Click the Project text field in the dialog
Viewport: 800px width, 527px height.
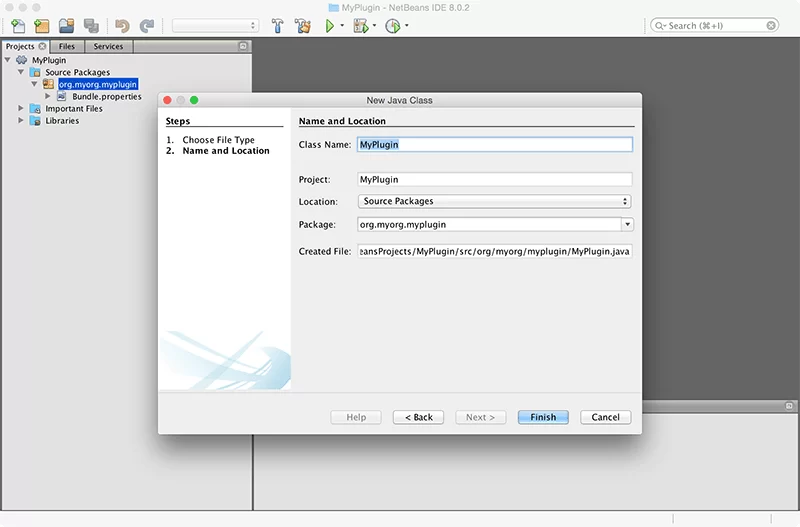tap(494, 180)
